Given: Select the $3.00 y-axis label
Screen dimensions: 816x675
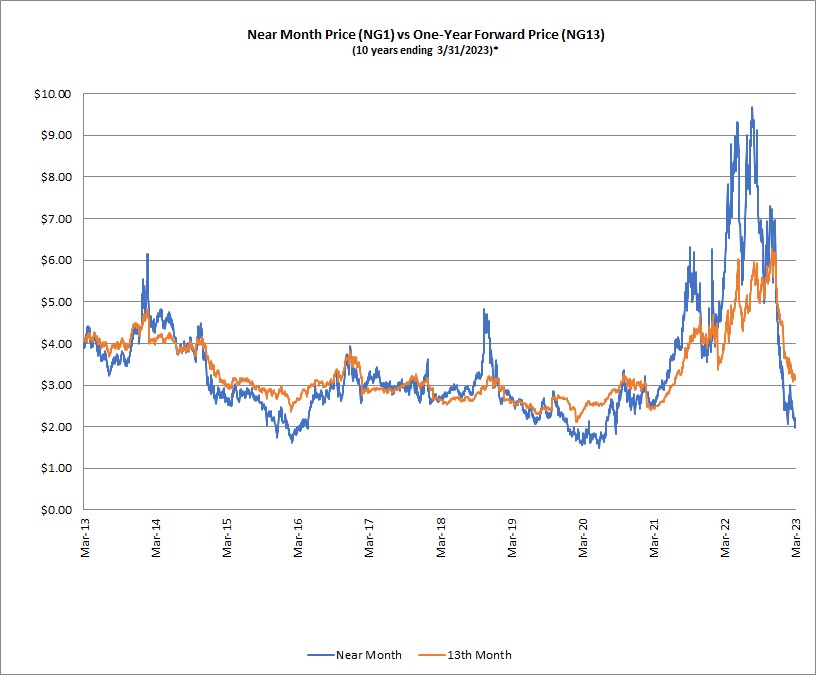Looking at the screenshot, I should pyautogui.click(x=55, y=385).
